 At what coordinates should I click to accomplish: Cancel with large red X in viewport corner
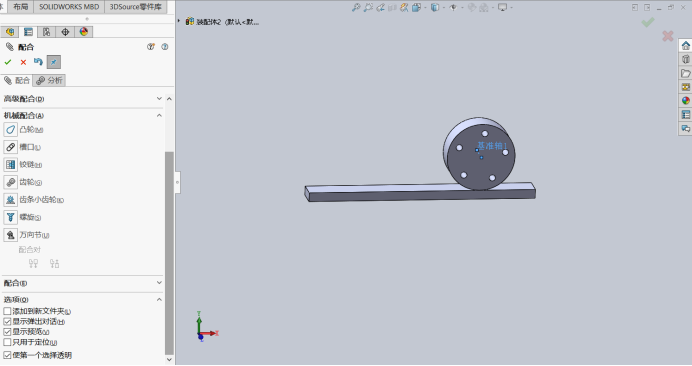click(668, 36)
